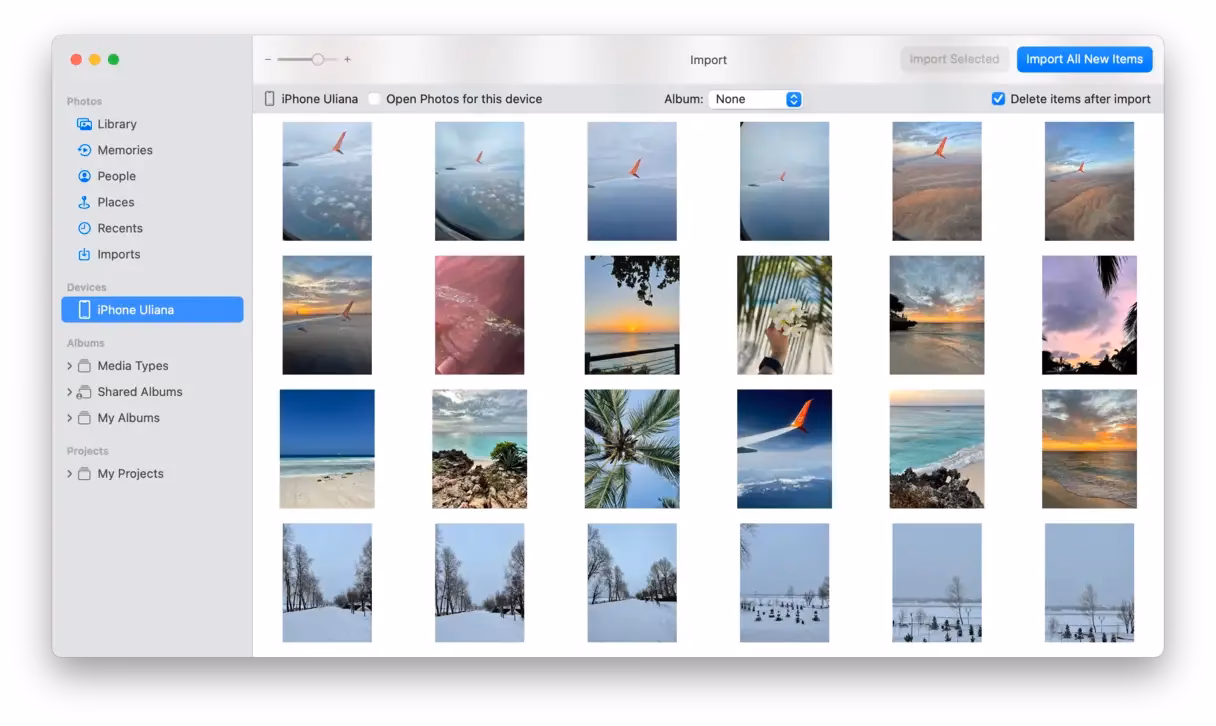Enable Open Photos for this device
This screenshot has height=726, width=1216.
coord(375,98)
